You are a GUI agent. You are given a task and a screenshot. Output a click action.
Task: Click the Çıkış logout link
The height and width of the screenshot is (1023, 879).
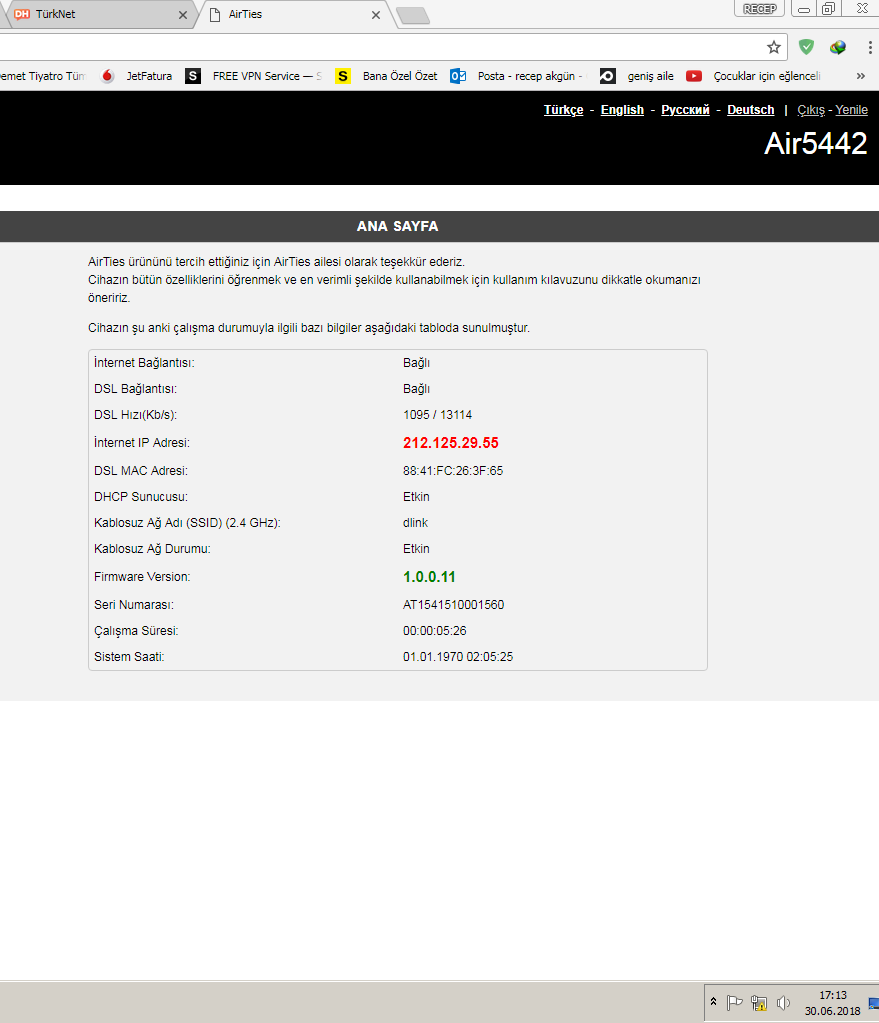click(x=810, y=110)
